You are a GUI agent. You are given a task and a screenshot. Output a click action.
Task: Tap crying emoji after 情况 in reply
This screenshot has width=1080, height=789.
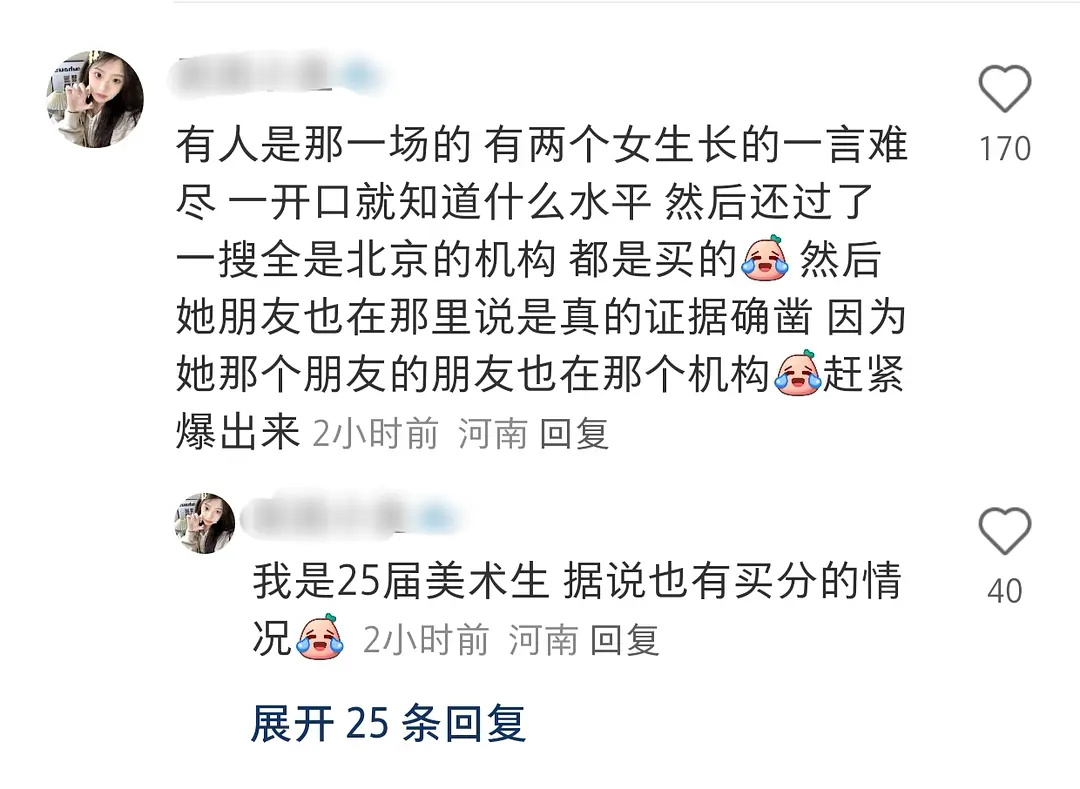[x=320, y=638]
